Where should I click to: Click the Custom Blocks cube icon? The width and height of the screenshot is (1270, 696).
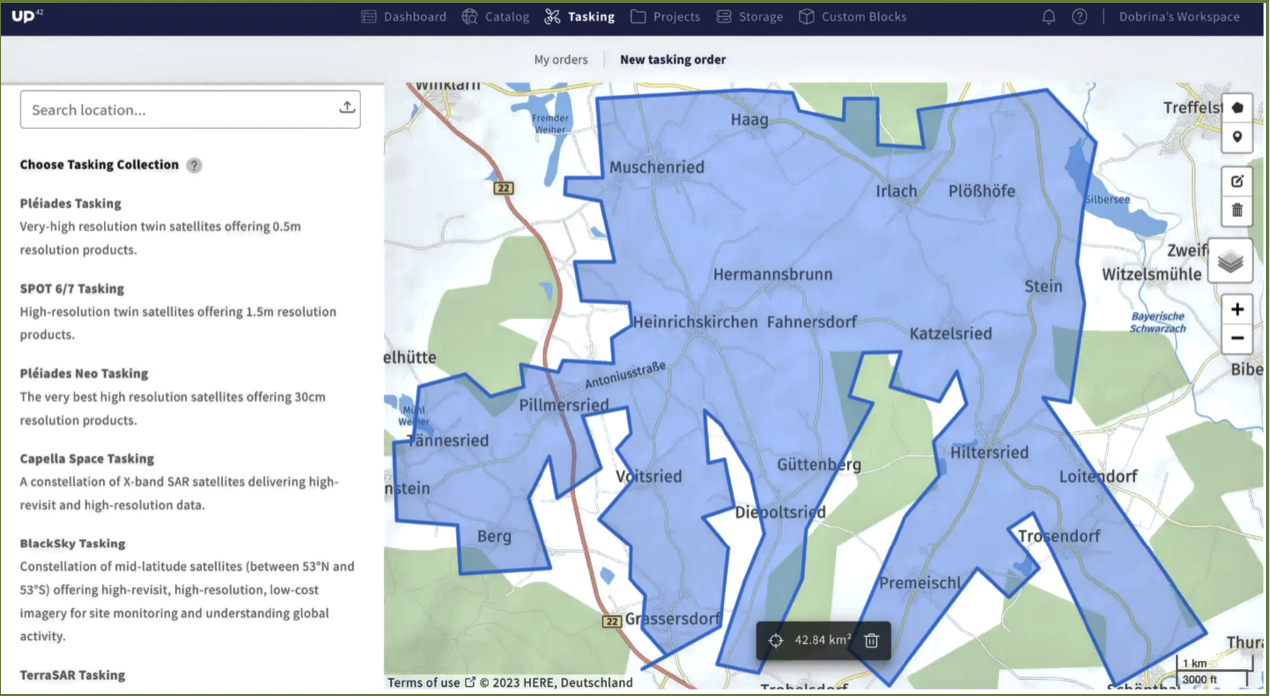(x=806, y=17)
